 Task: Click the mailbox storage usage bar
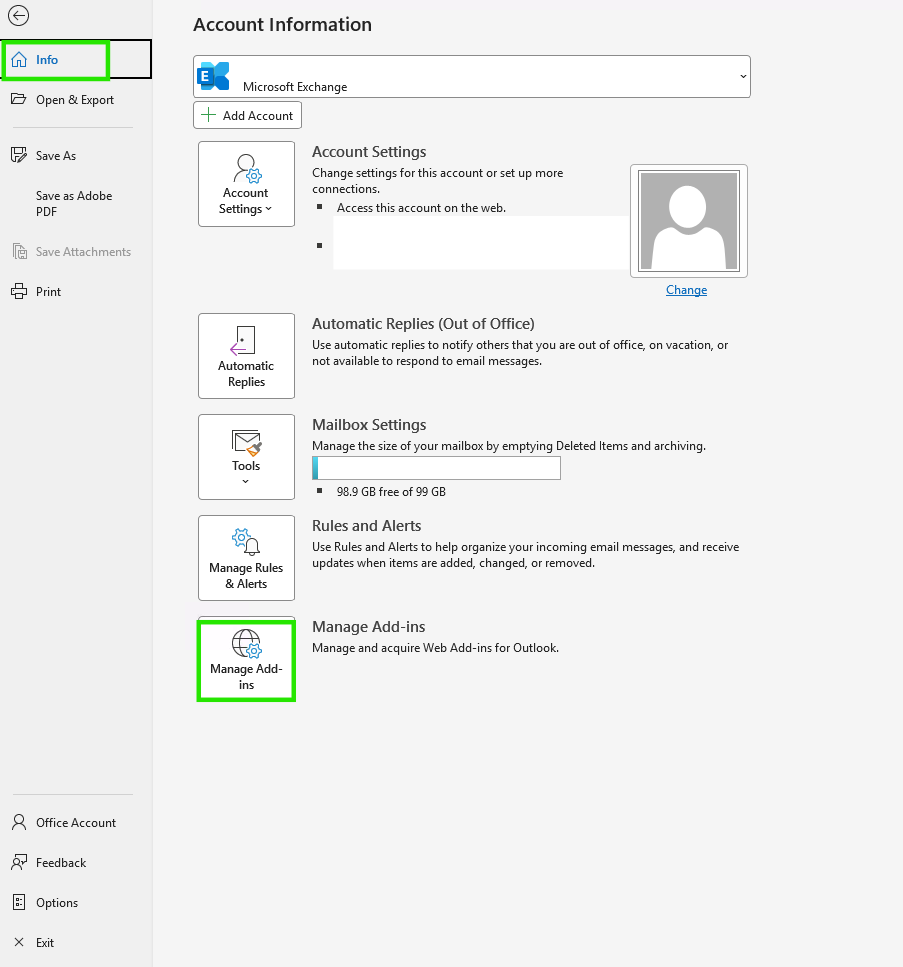click(437, 468)
